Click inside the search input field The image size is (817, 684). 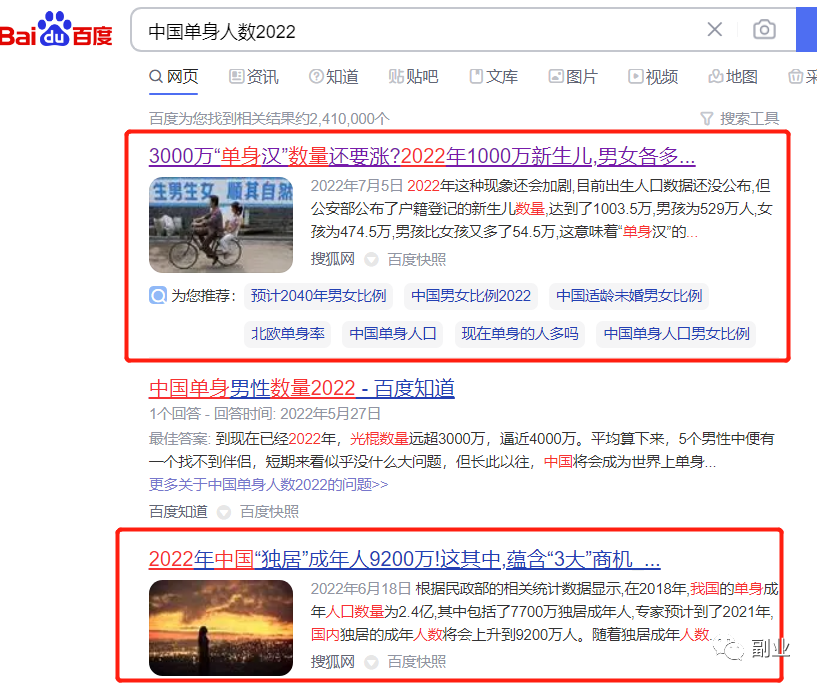[420, 31]
